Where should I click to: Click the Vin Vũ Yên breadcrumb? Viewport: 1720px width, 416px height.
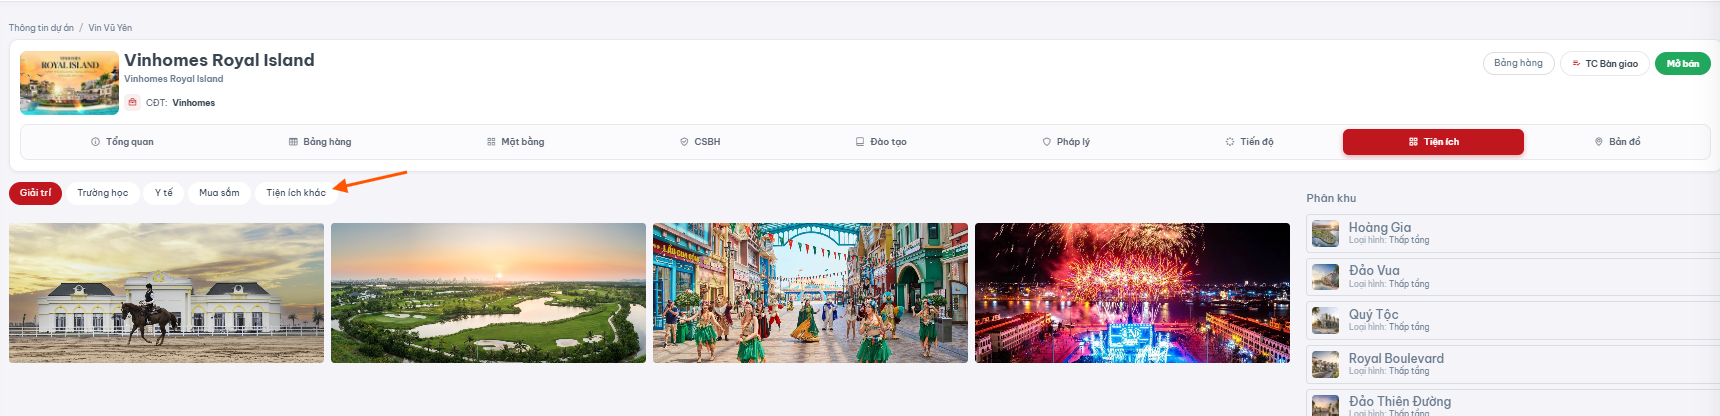click(x=110, y=28)
